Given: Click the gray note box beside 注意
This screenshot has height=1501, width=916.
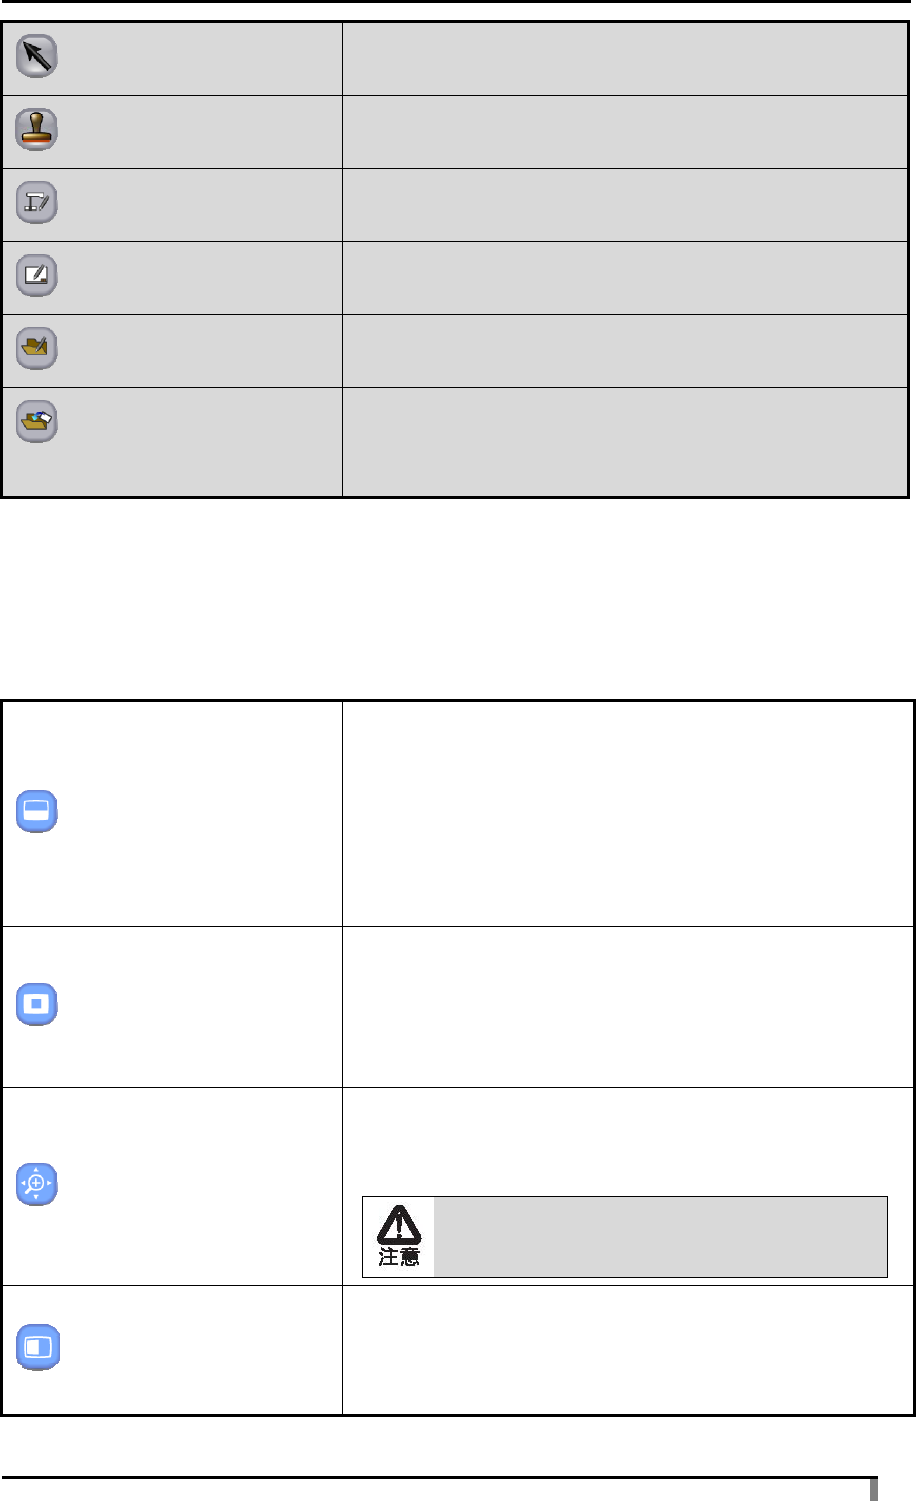Looking at the screenshot, I should pyautogui.click(x=661, y=1236).
